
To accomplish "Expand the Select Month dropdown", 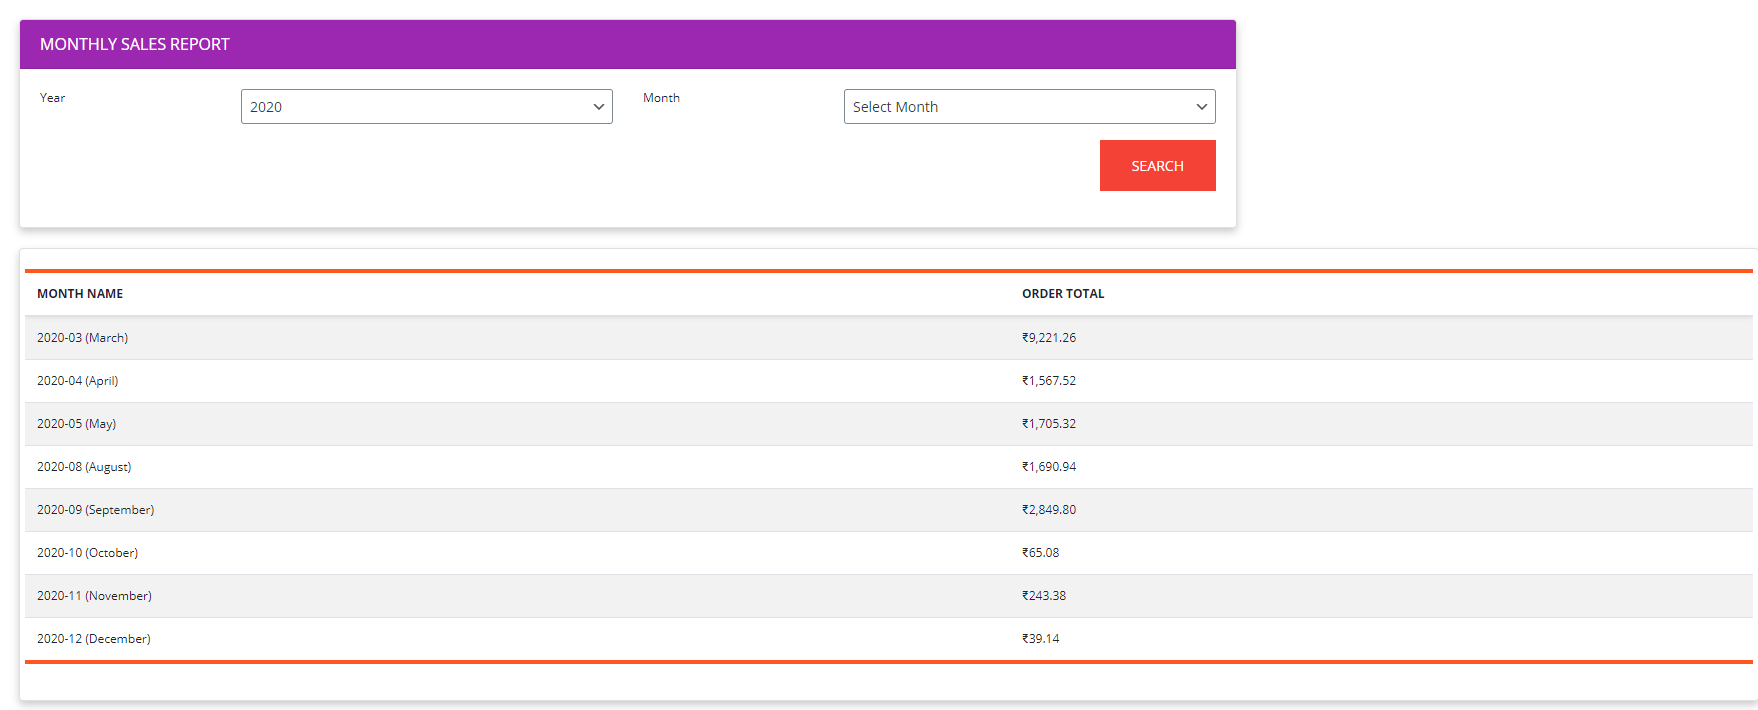I will (1029, 107).
